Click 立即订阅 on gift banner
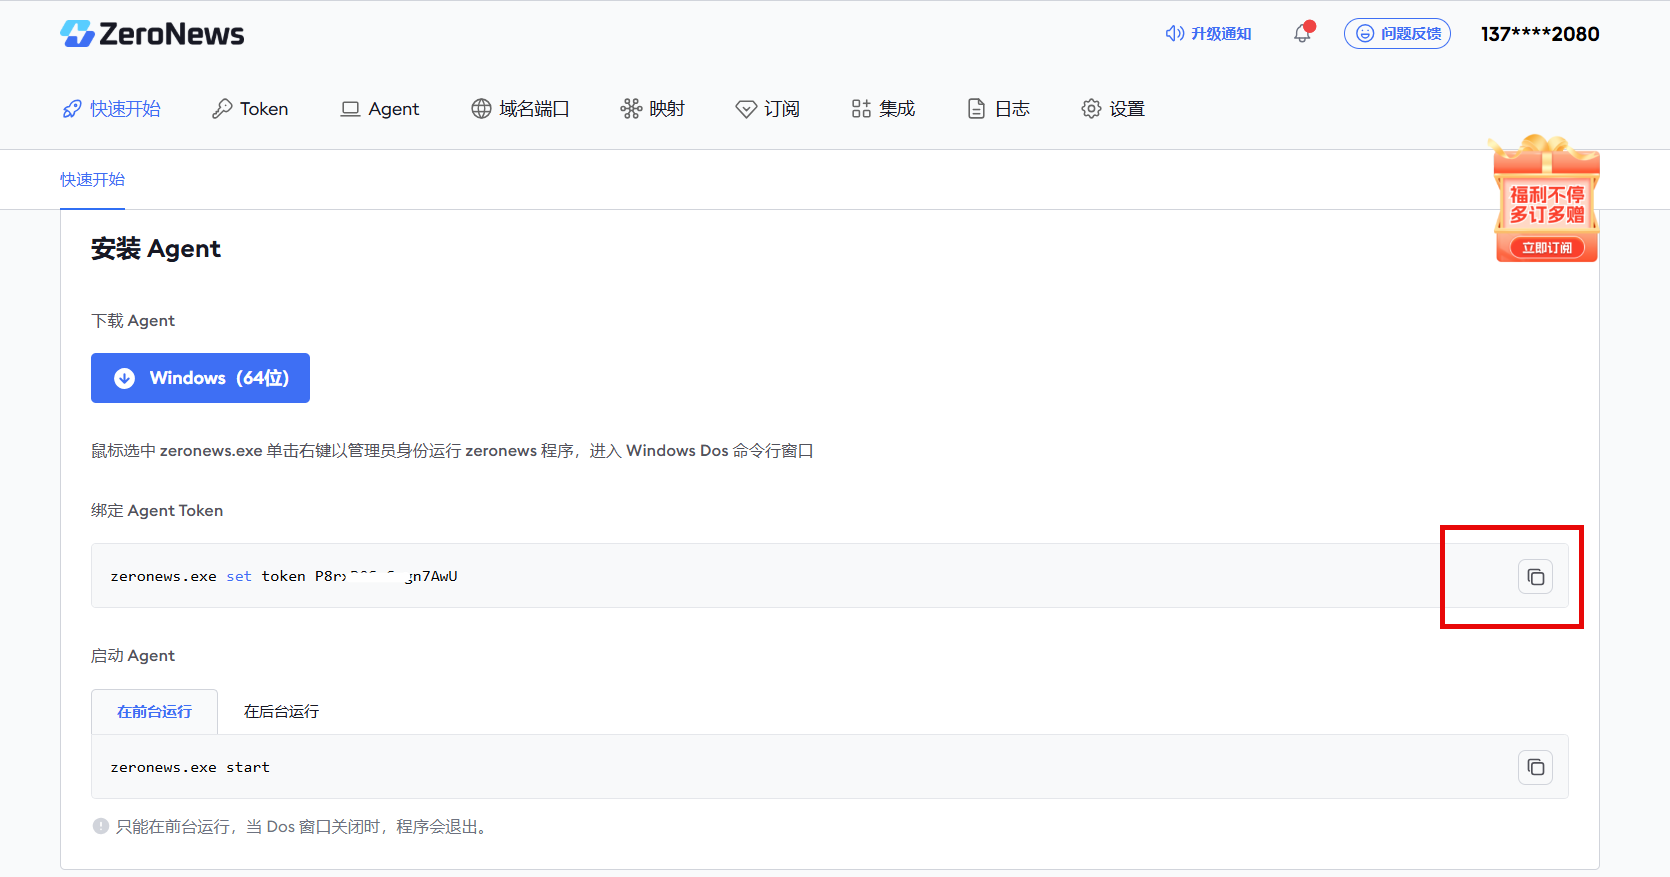Image resolution: width=1670 pixels, height=877 pixels. (1546, 248)
